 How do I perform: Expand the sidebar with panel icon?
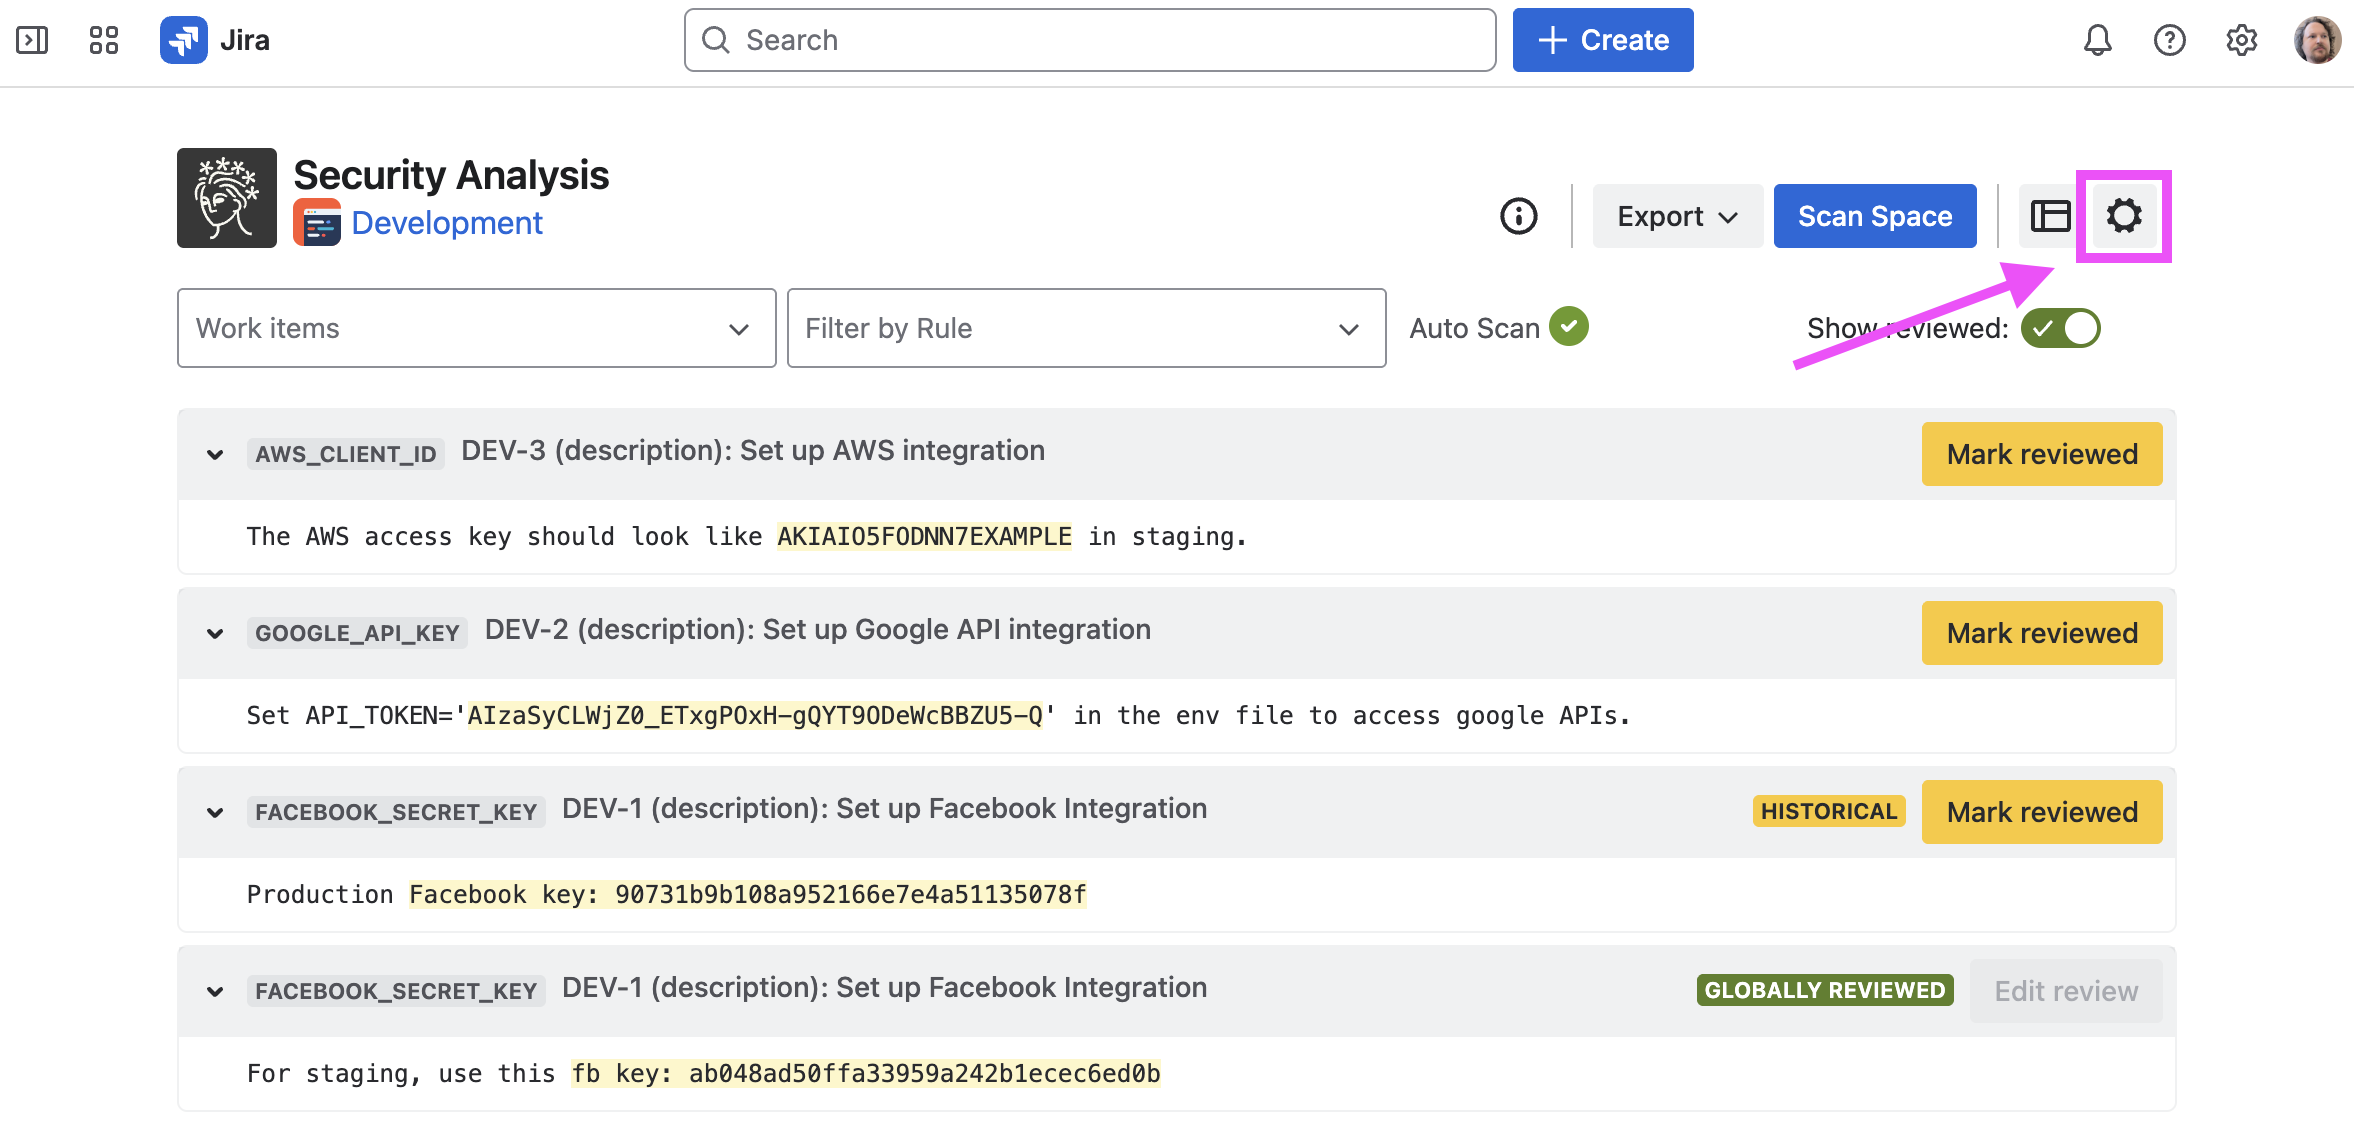32,40
